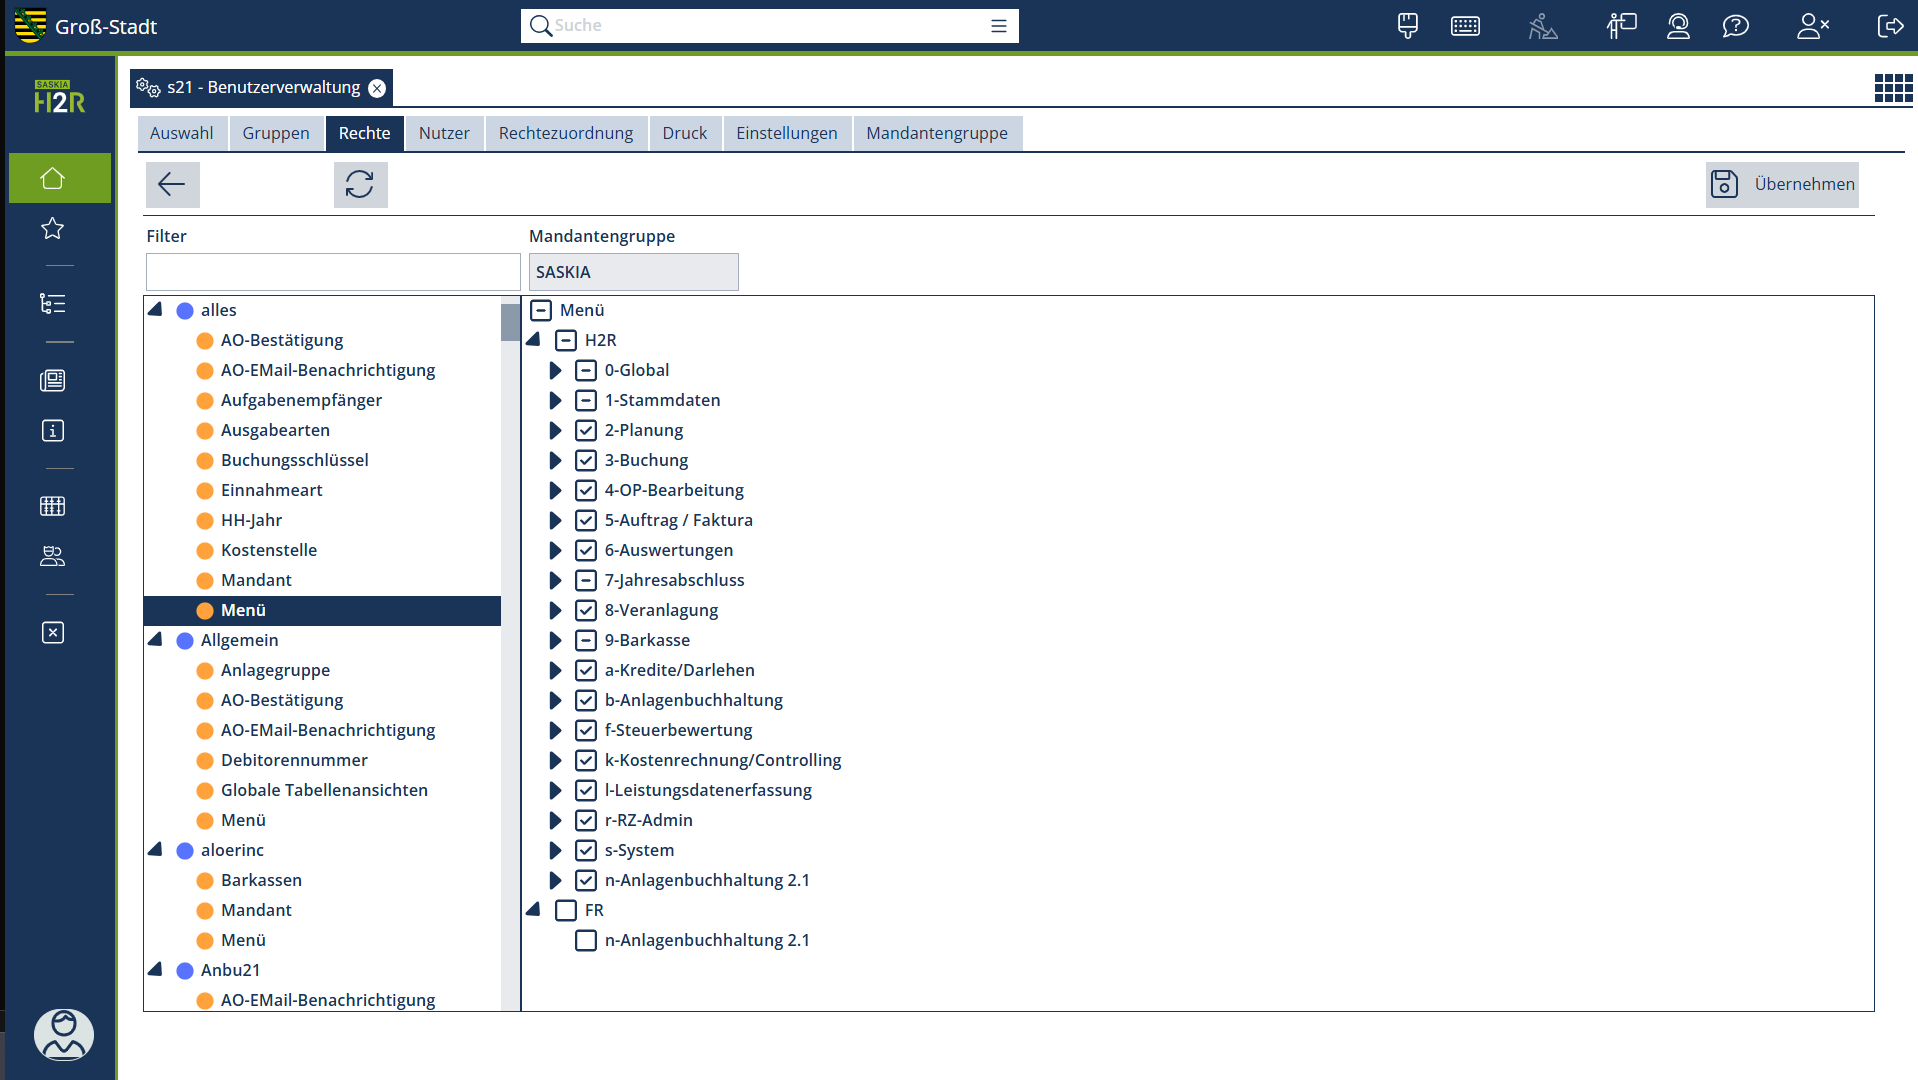The width and height of the screenshot is (1918, 1080).
Task: Open the Rechtezuordnung tab
Action: tap(565, 133)
